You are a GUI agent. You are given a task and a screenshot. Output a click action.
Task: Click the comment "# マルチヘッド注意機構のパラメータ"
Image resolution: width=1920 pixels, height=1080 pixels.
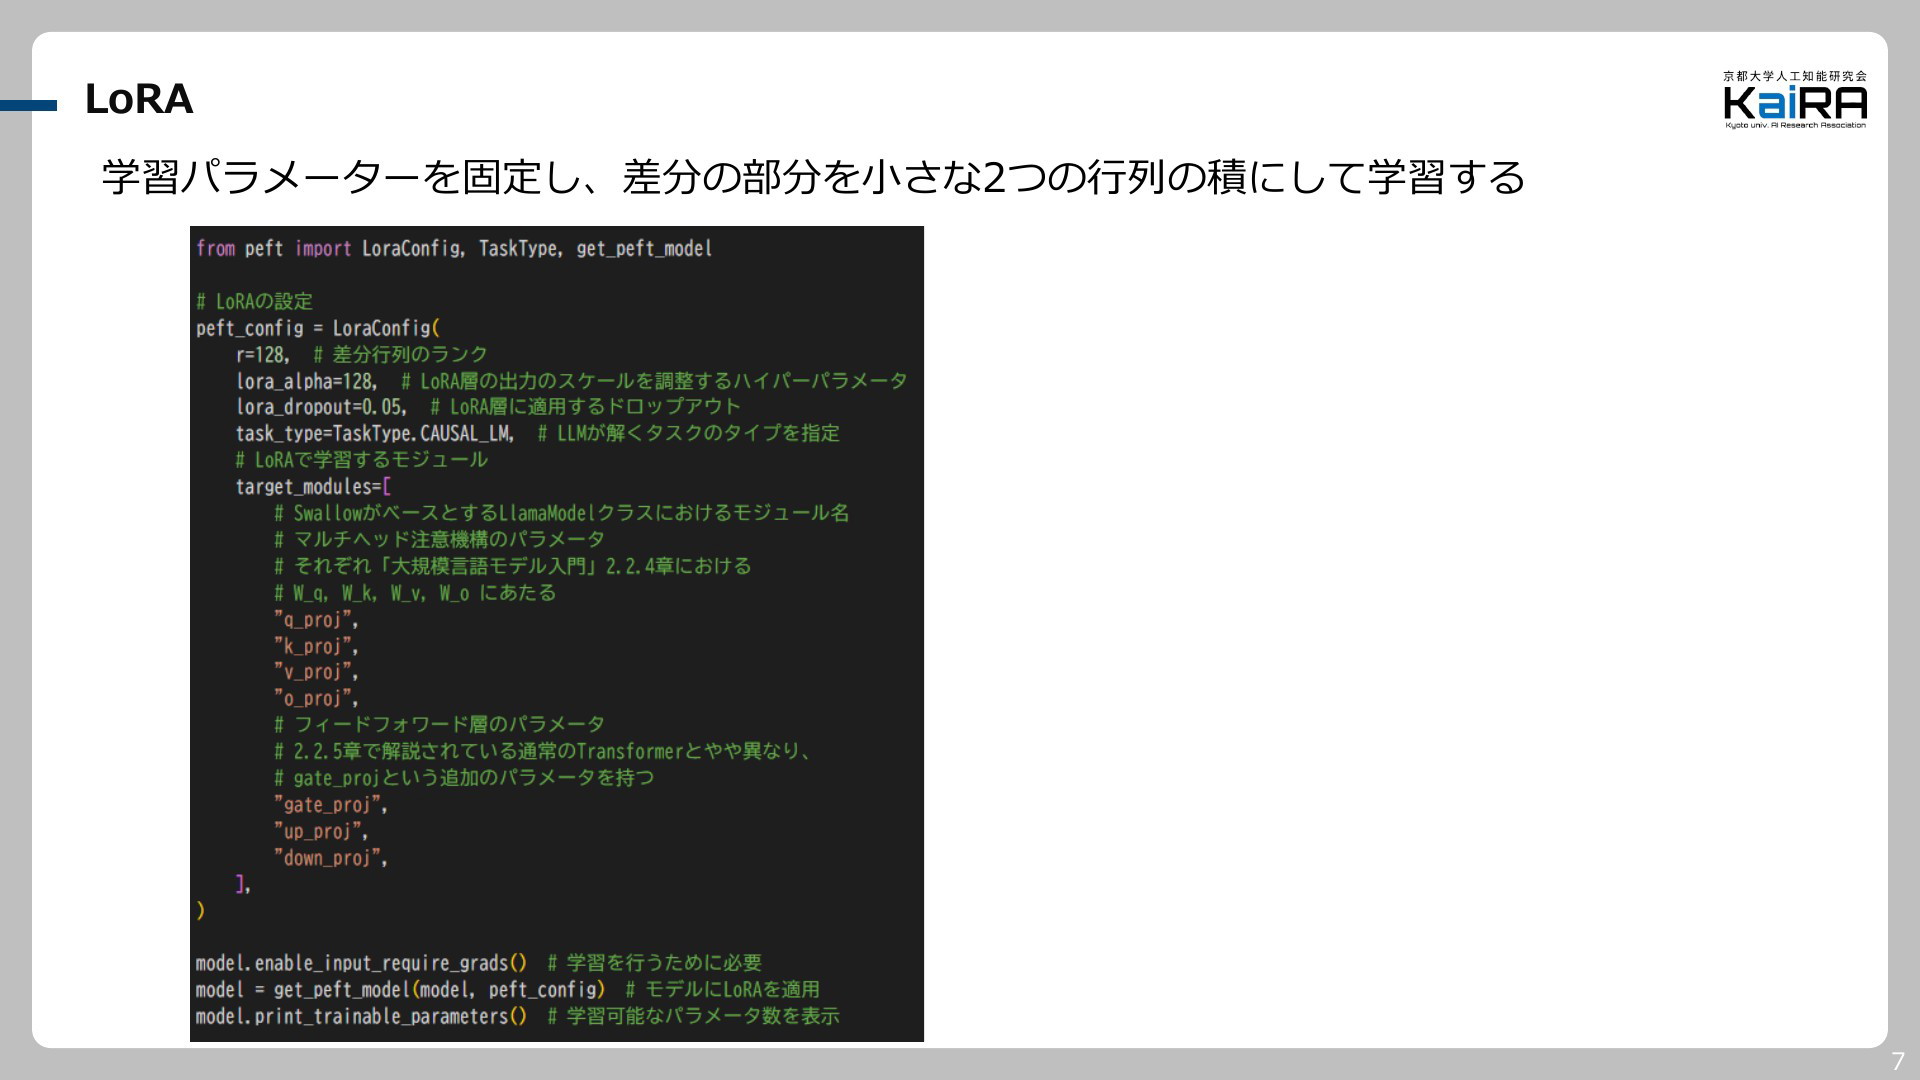click(x=440, y=540)
